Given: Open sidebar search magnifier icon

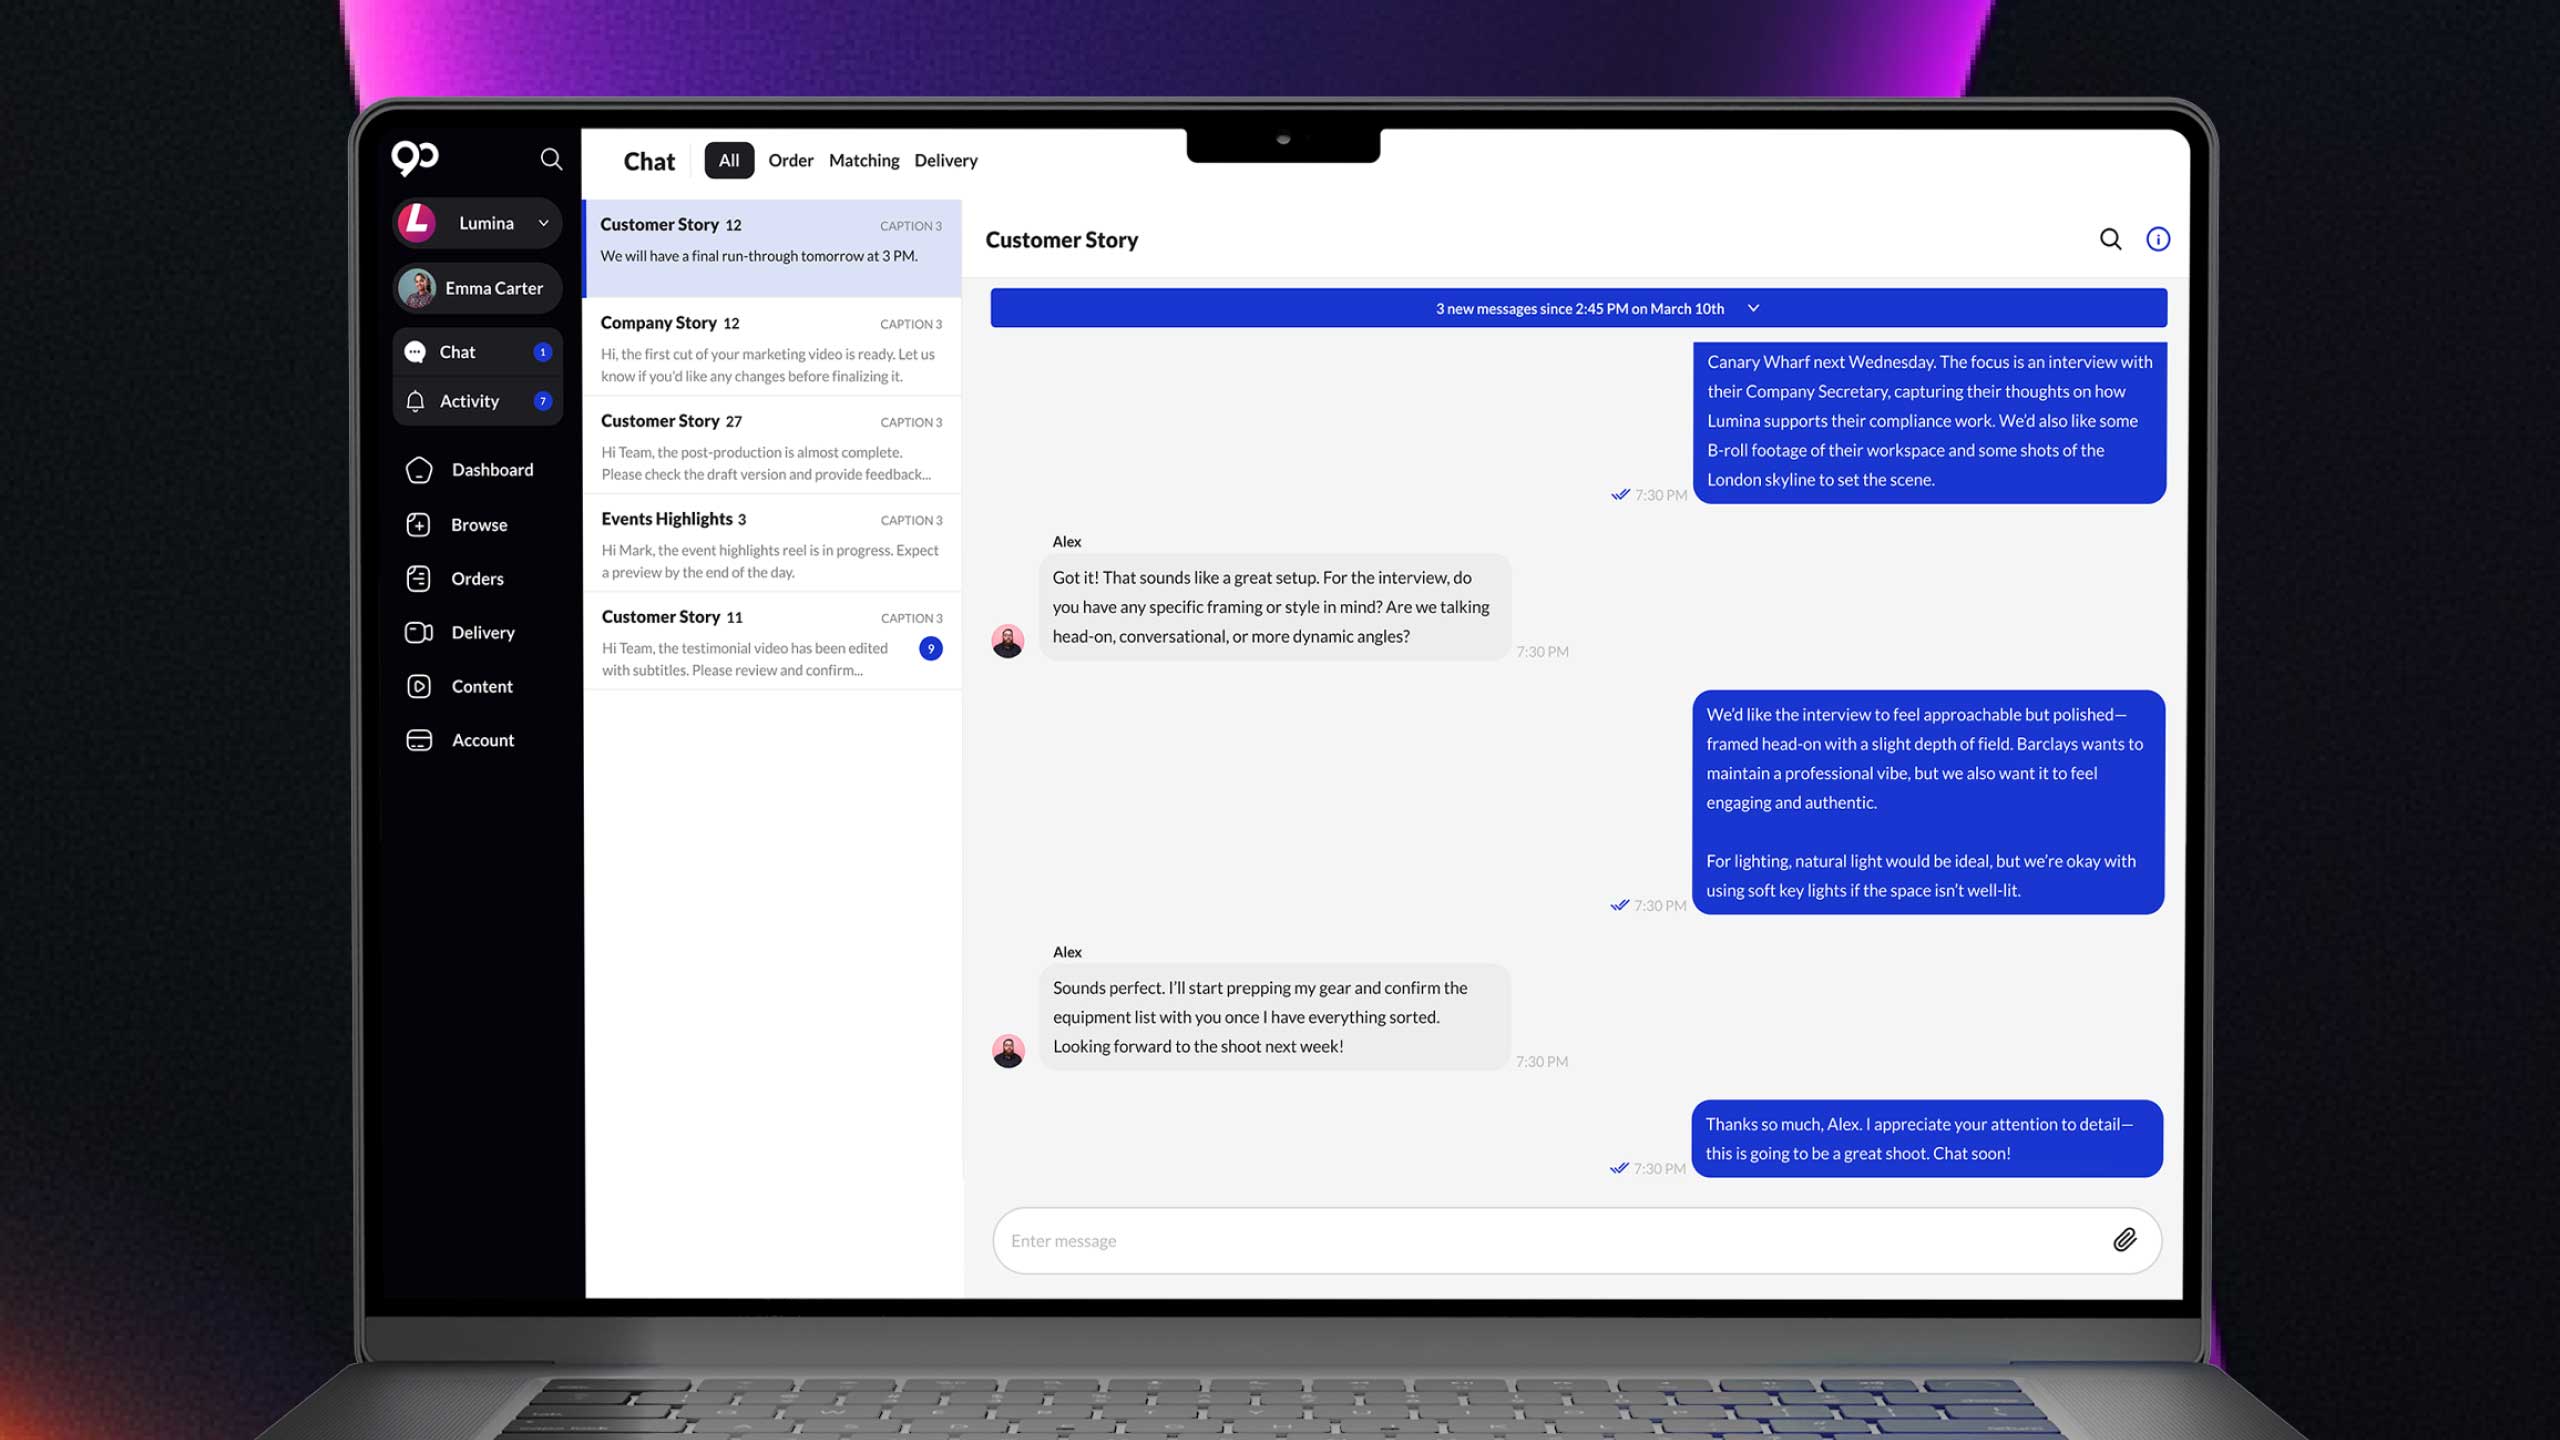Looking at the screenshot, I should (x=551, y=159).
